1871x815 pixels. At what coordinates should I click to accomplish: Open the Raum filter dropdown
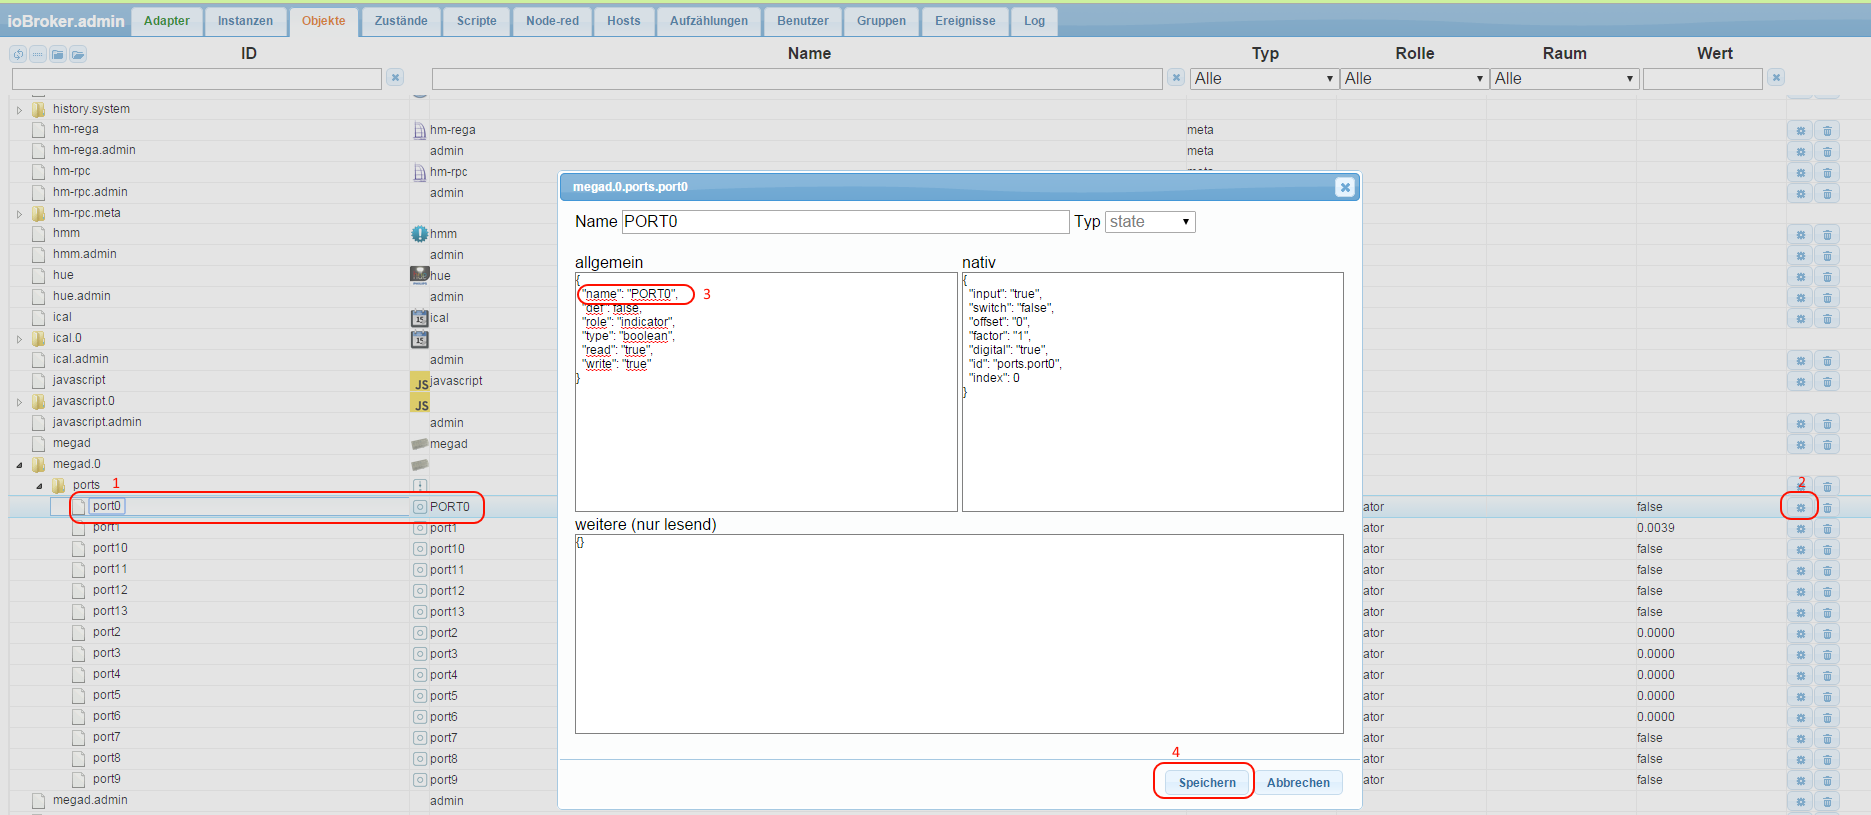[x=1564, y=78]
